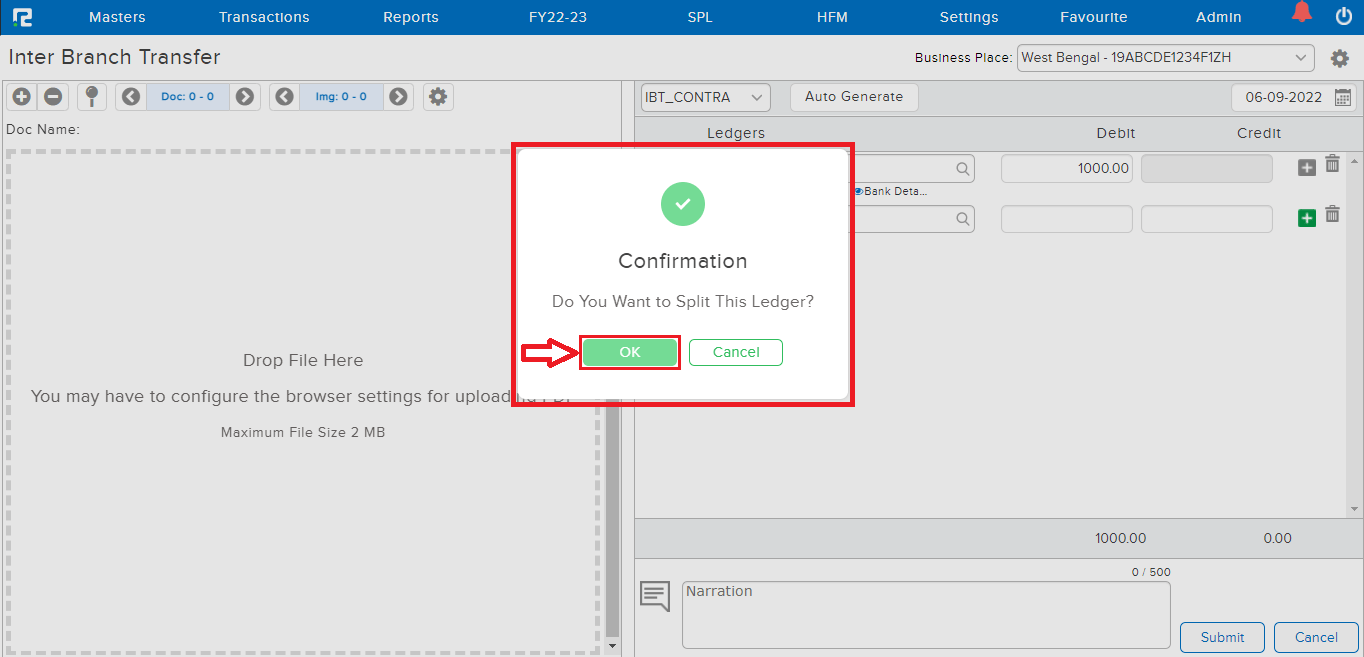The image size is (1364, 657).
Task: Add a ledger row with green plus icon
Action: click(1306, 218)
